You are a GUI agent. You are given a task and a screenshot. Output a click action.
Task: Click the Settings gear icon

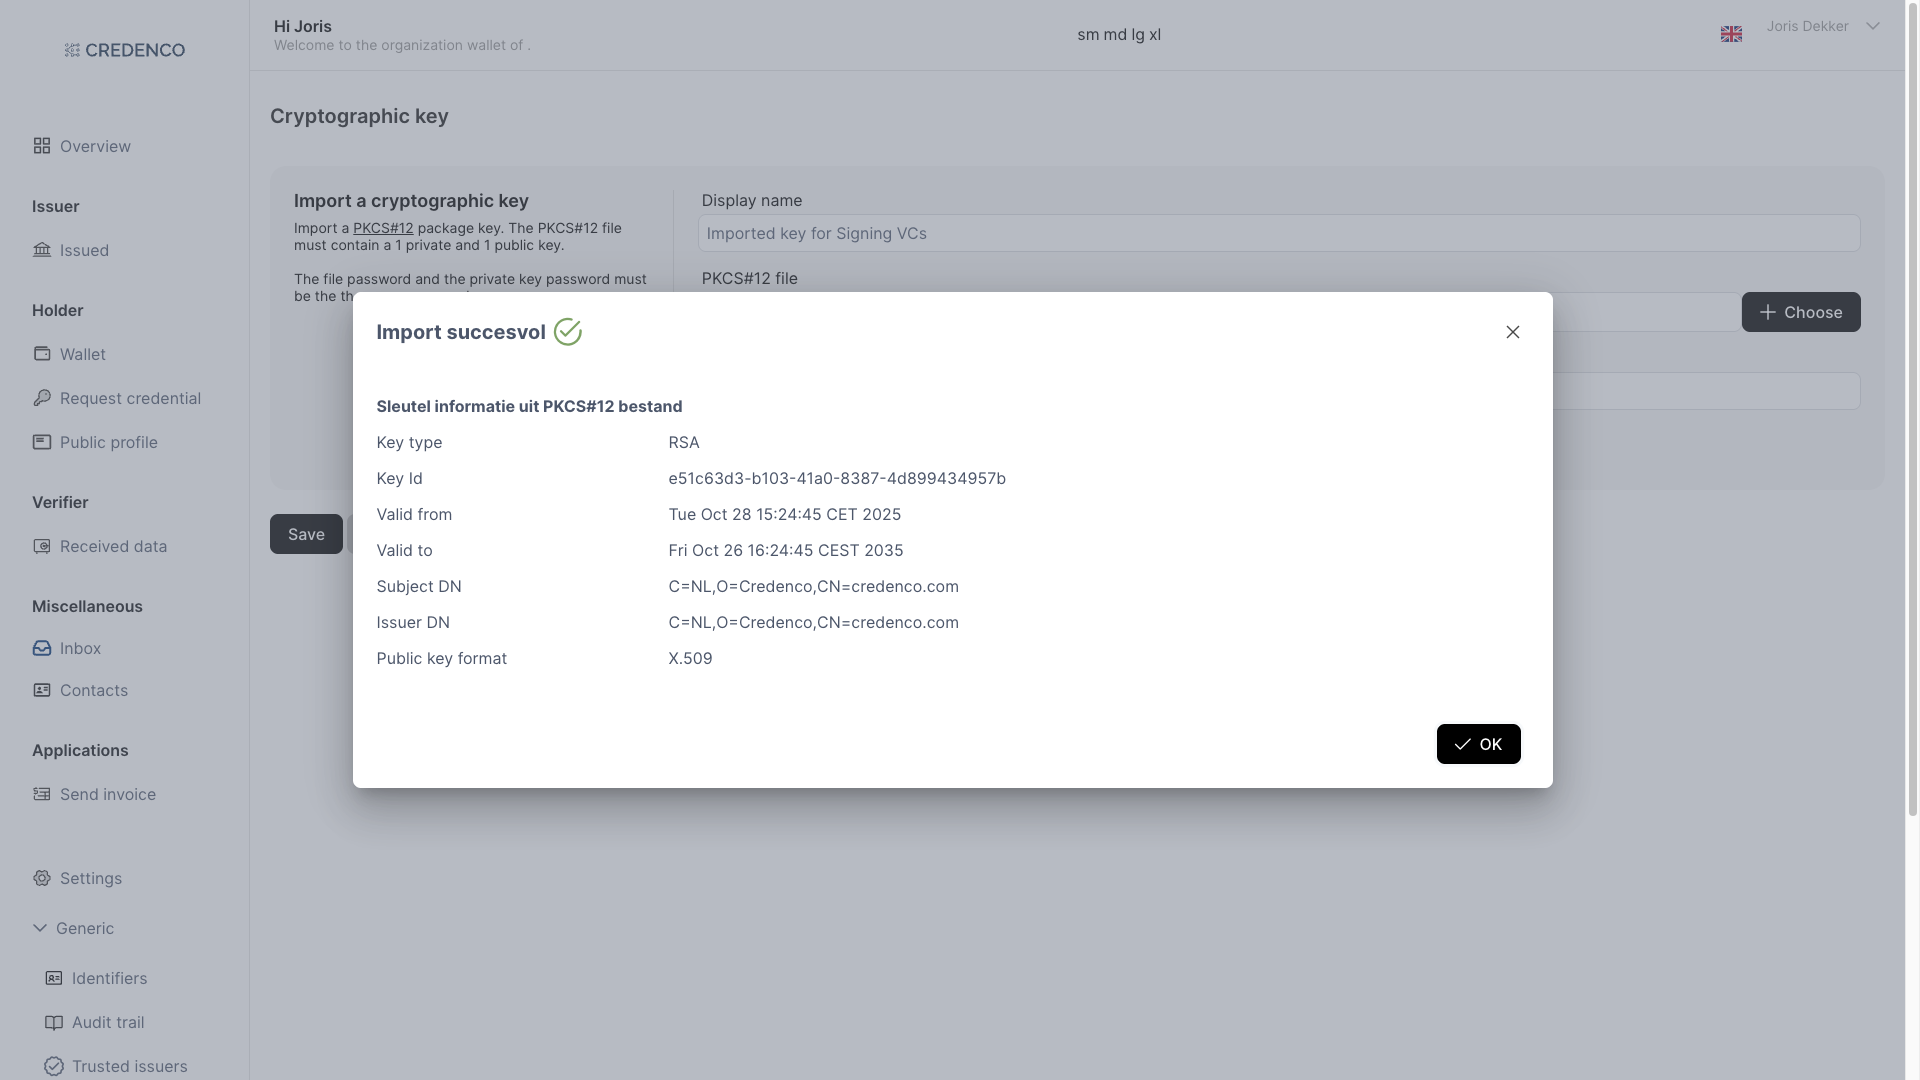(x=41, y=878)
